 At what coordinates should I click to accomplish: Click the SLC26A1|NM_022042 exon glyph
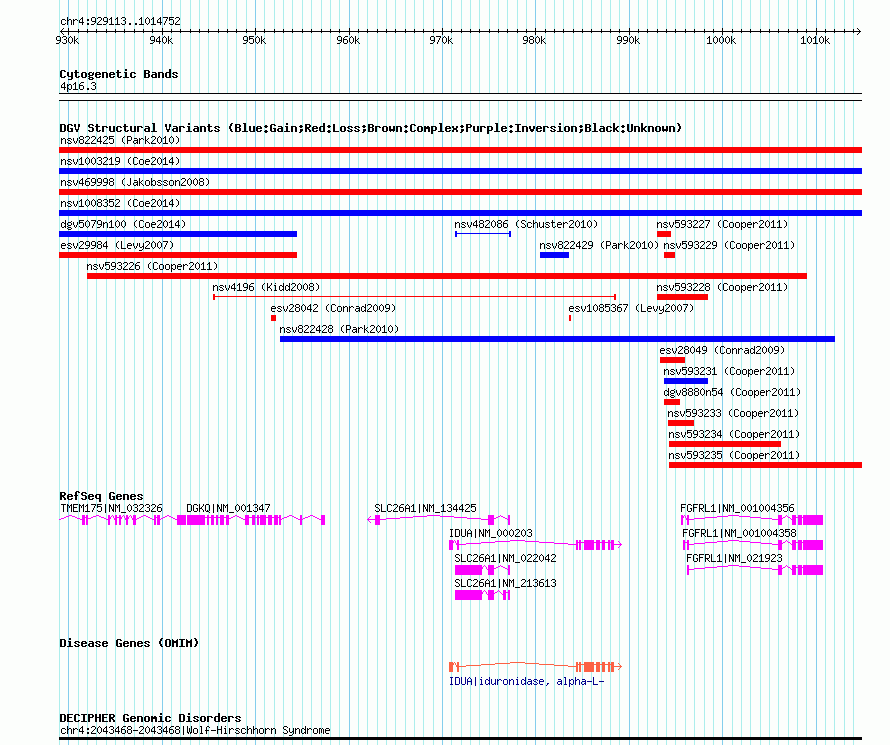click(x=482, y=570)
